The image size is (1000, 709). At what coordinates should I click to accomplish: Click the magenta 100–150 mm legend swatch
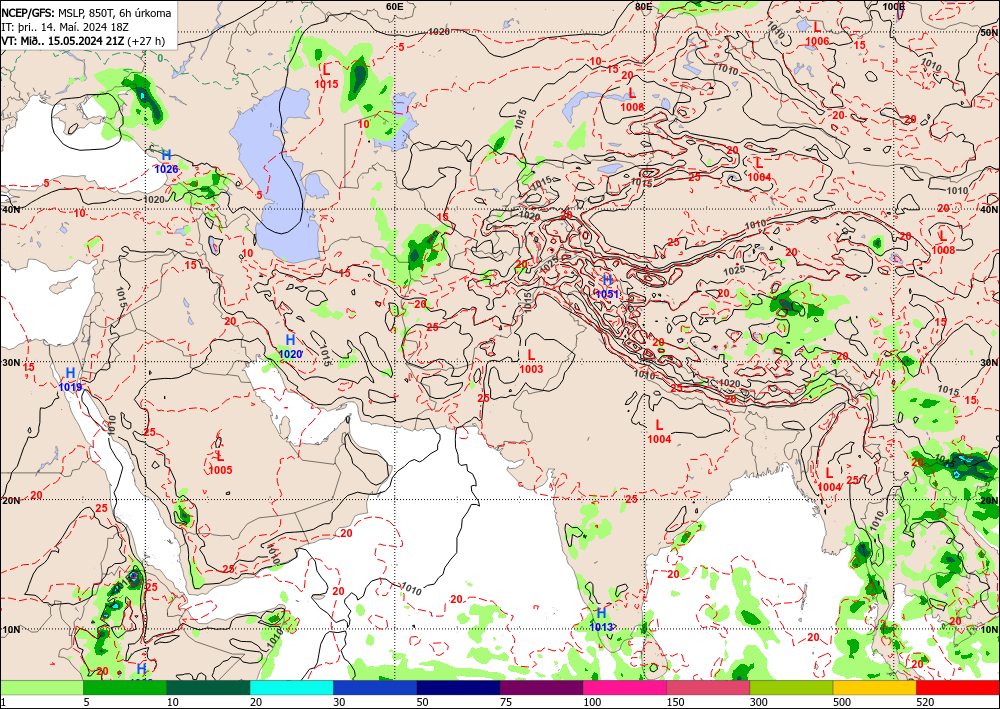tap(625, 688)
